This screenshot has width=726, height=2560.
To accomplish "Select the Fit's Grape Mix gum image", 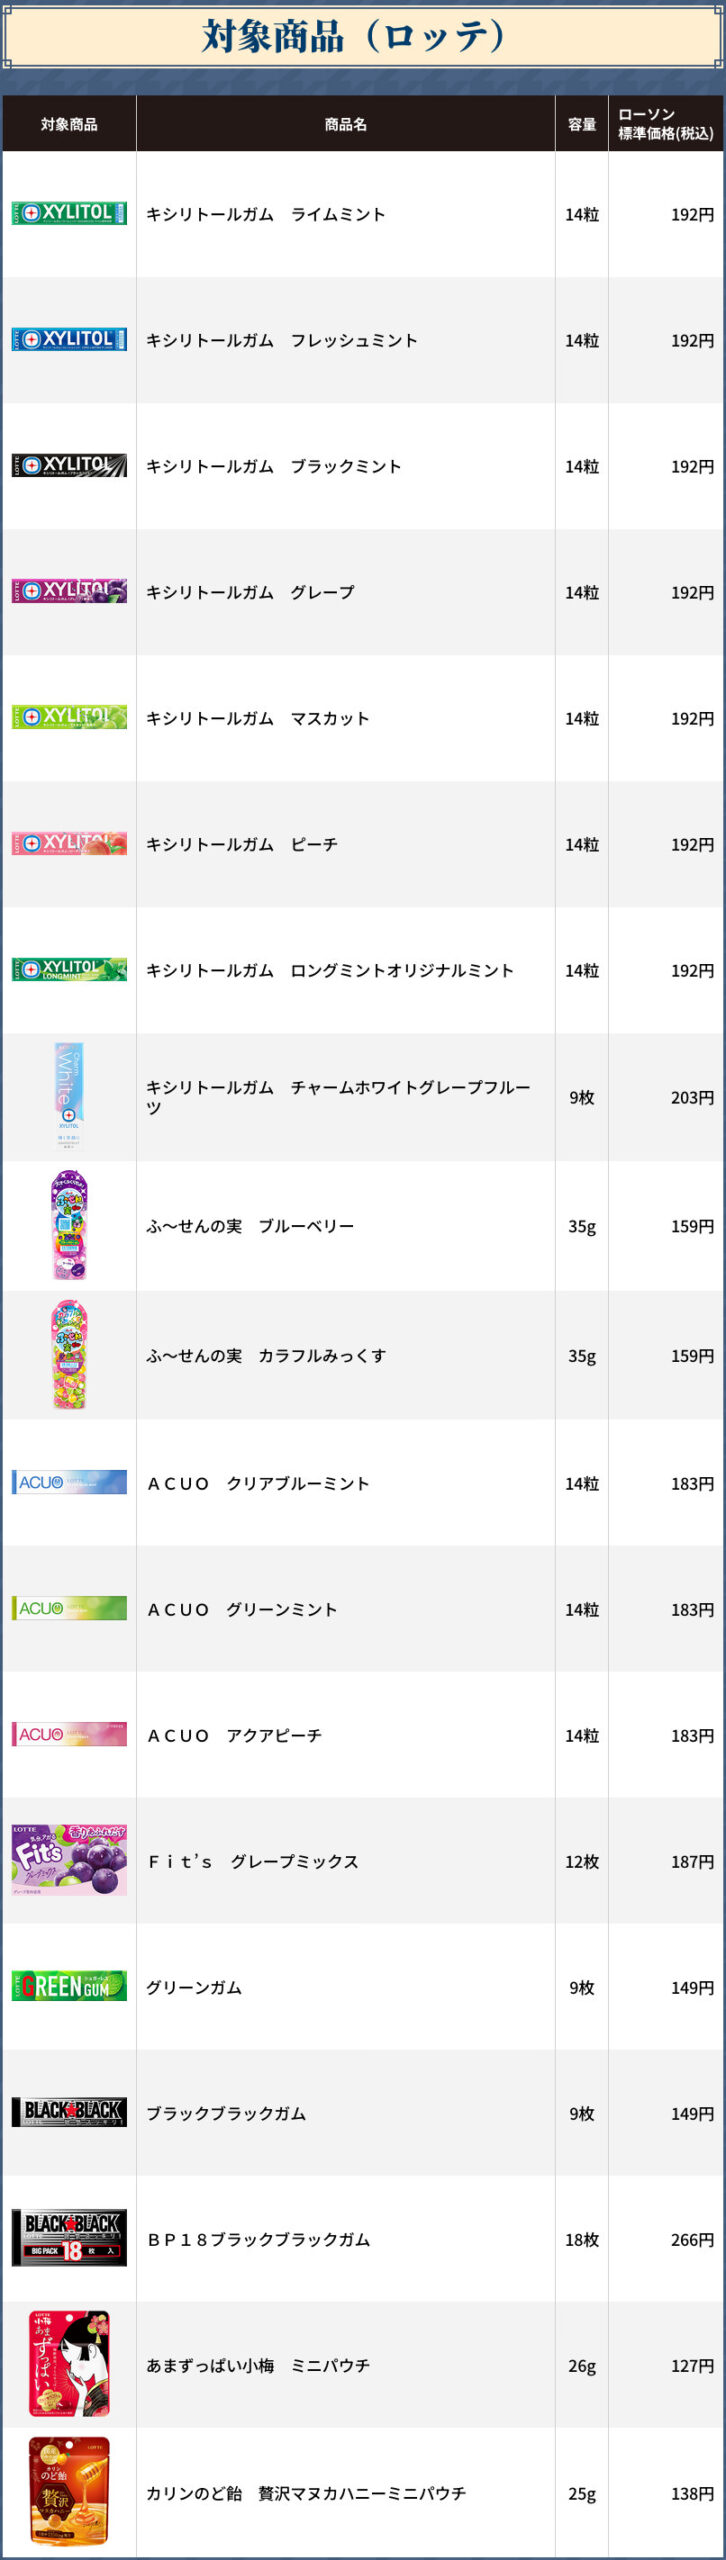I will (69, 1860).
